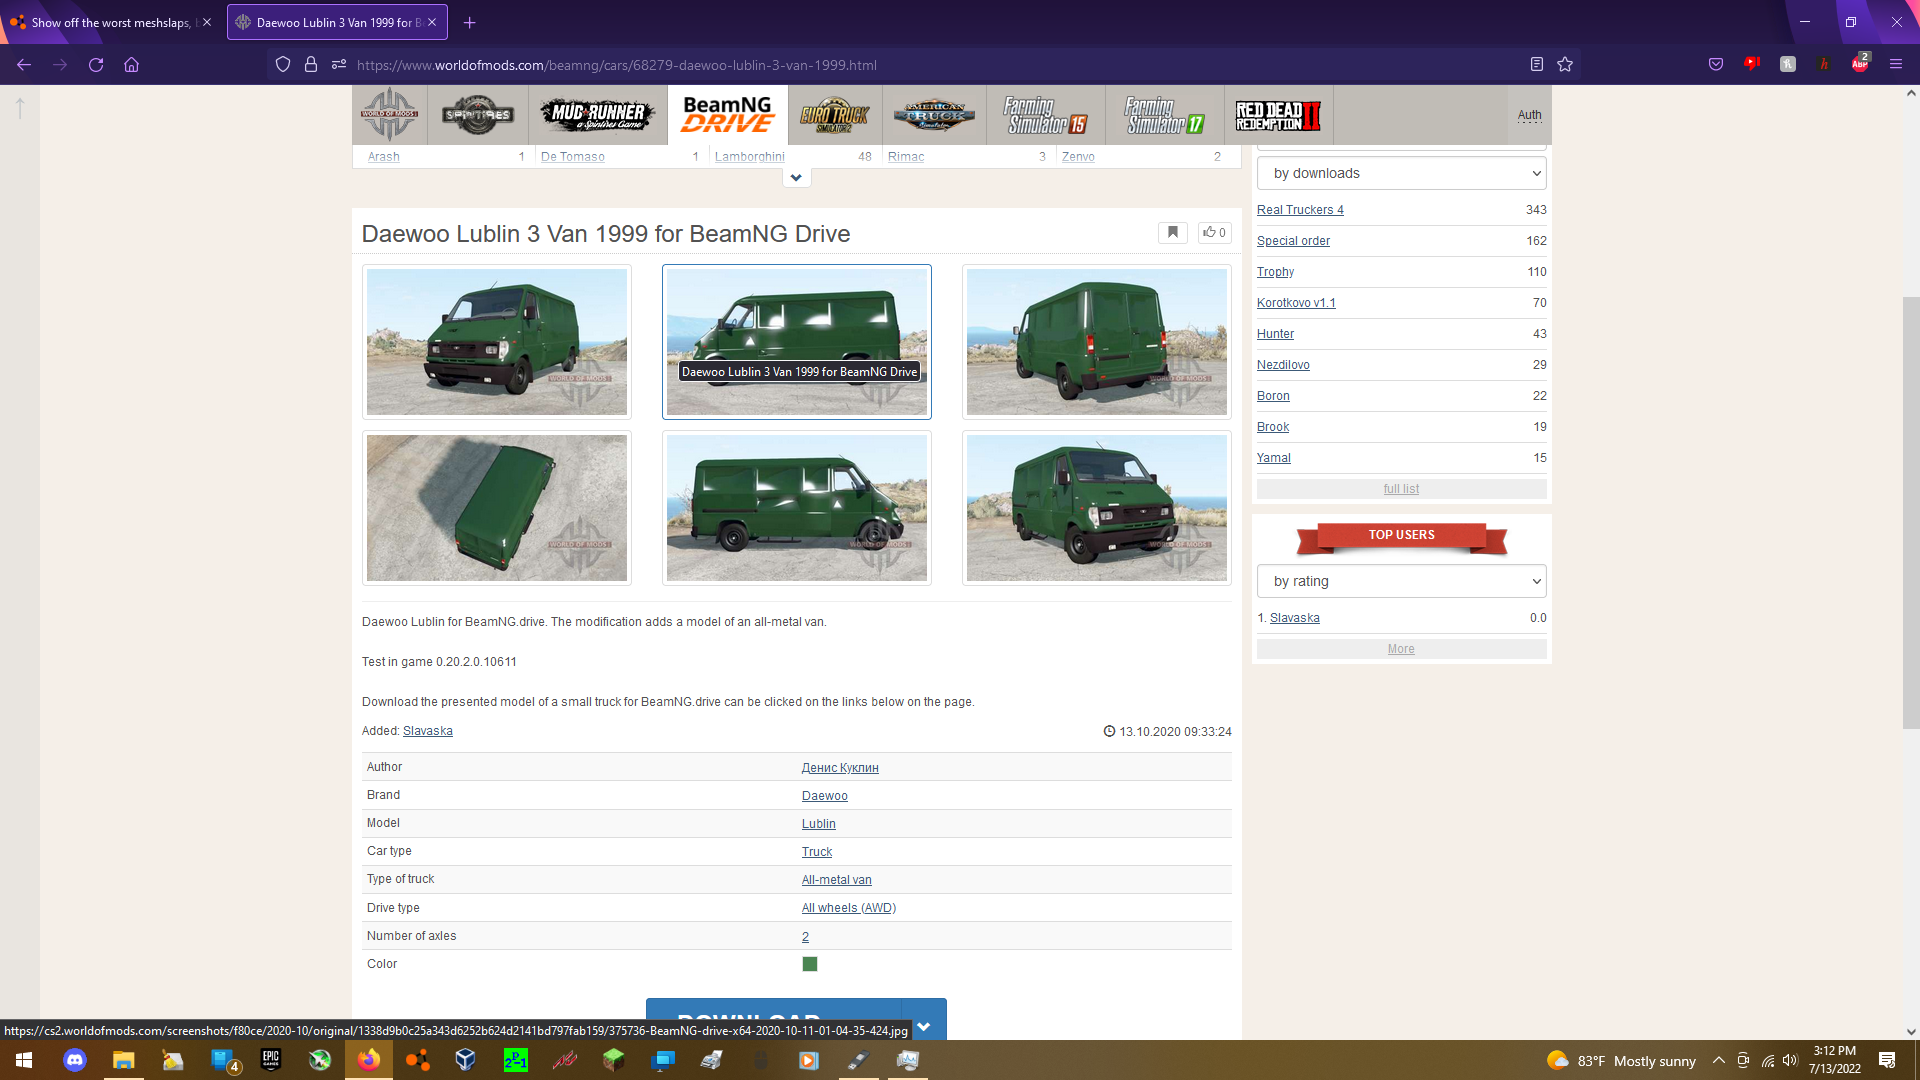
Task: Open the All-metal van type link
Action: tap(836, 880)
